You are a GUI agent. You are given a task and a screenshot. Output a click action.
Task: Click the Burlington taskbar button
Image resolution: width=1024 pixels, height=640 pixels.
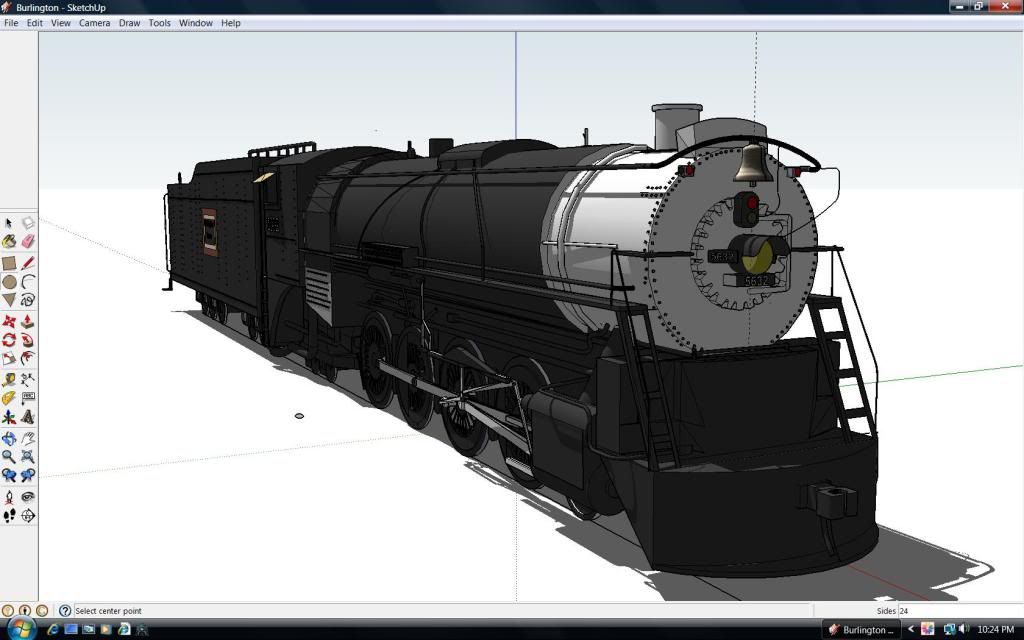[861, 630]
